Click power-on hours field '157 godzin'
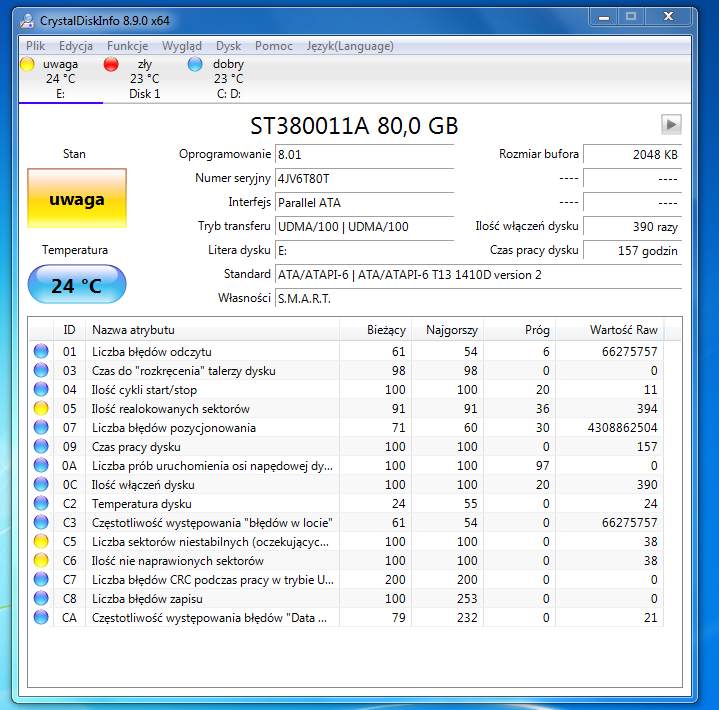The height and width of the screenshot is (710, 719). click(632, 250)
